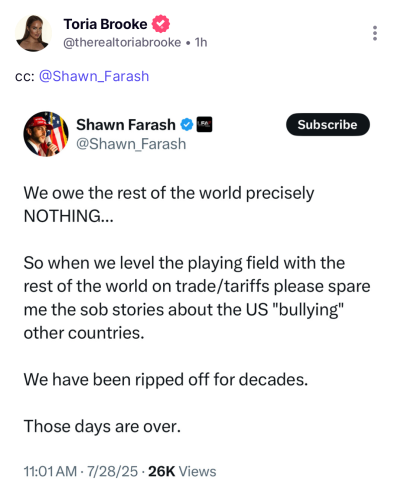Screen dimensions: 401x500
Task: Click the paragraph about trade/tariffs
Action: pyautogui.click(x=197, y=298)
